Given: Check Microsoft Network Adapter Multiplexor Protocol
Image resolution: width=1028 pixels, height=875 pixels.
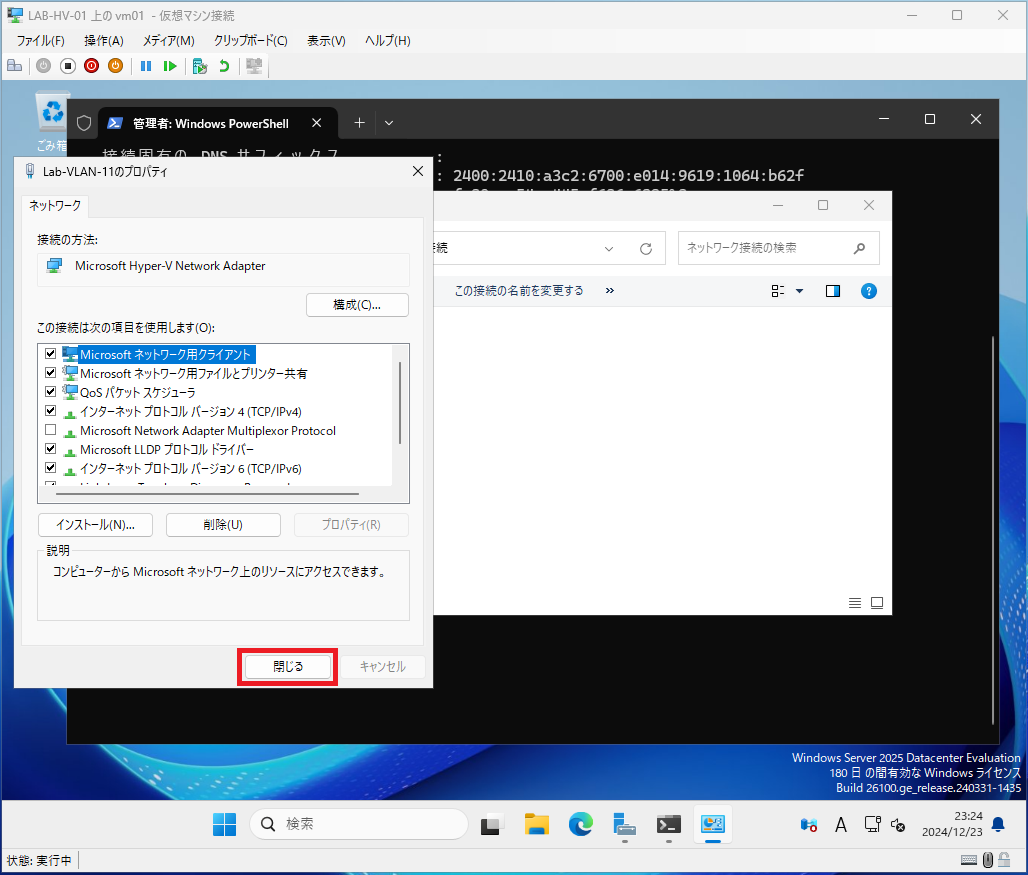Looking at the screenshot, I should (x=50, y=430).
